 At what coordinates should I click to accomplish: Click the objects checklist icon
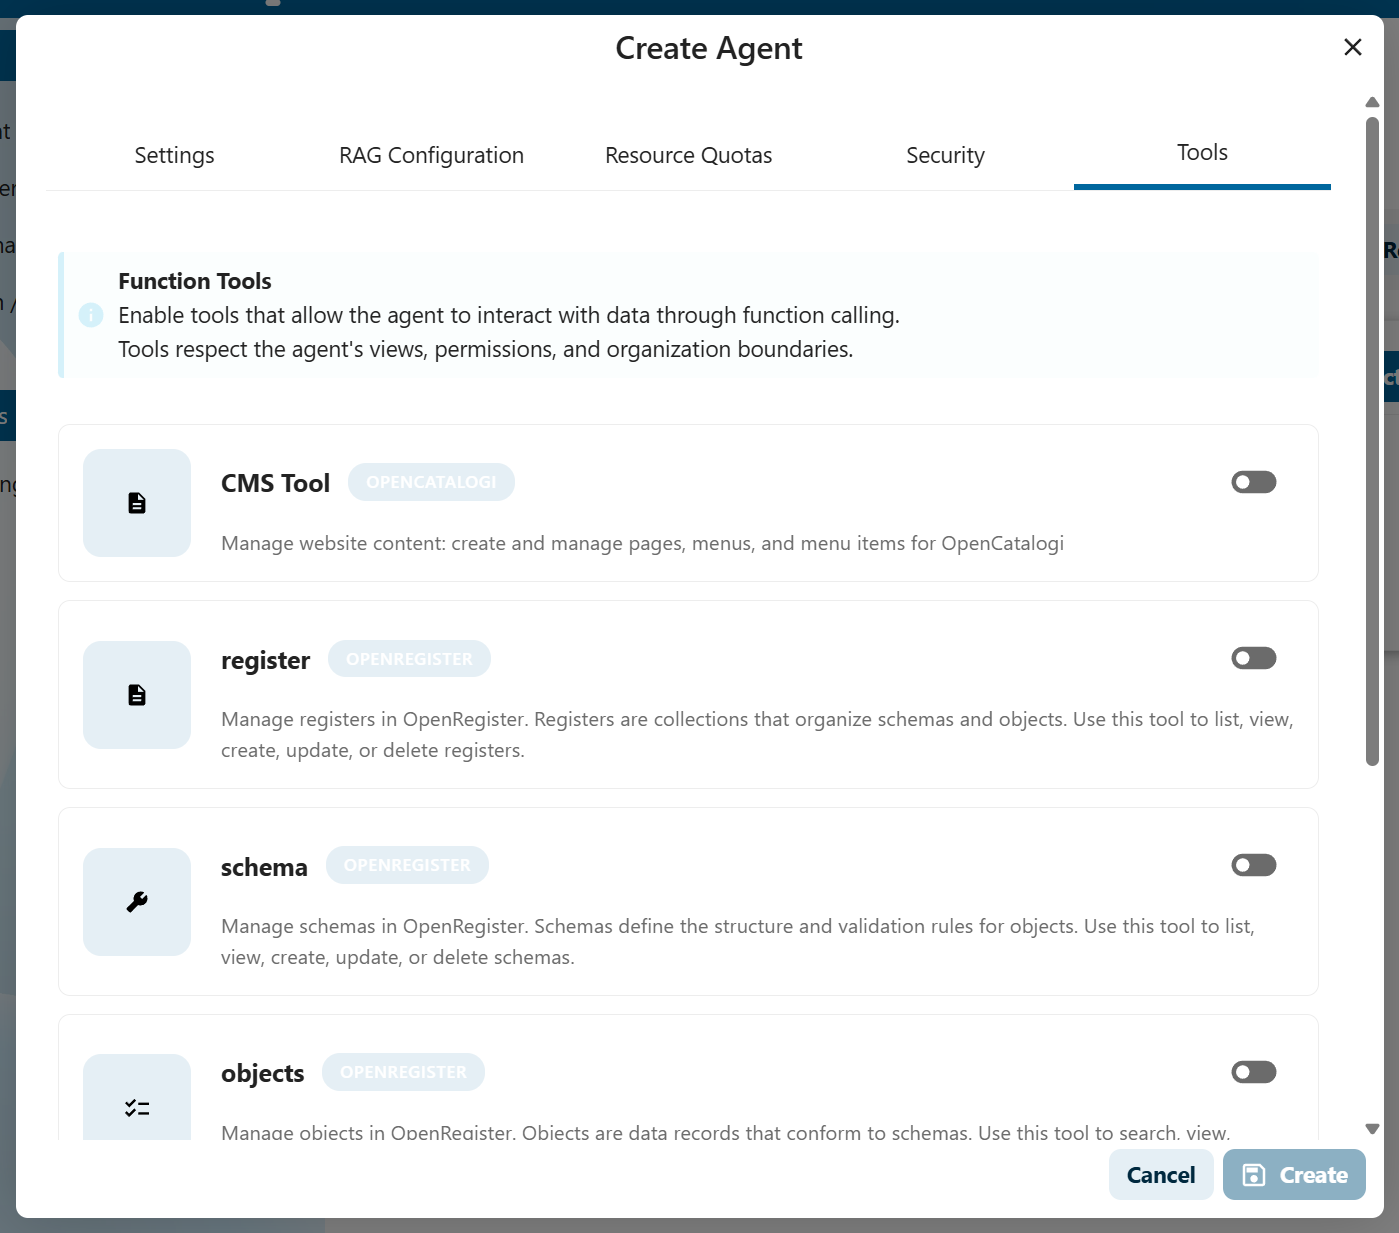[137, 1107]
